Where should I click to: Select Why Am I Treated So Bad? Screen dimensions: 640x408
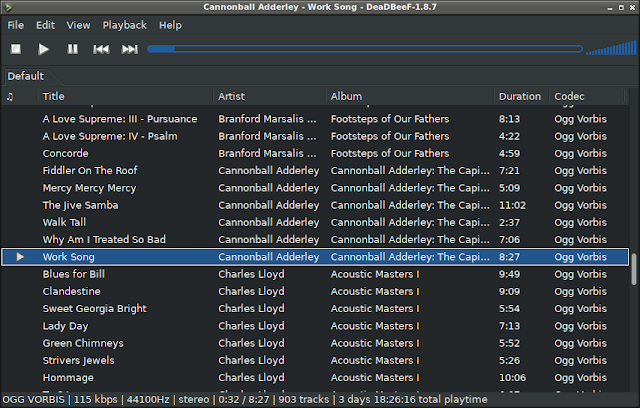point(315,239)
